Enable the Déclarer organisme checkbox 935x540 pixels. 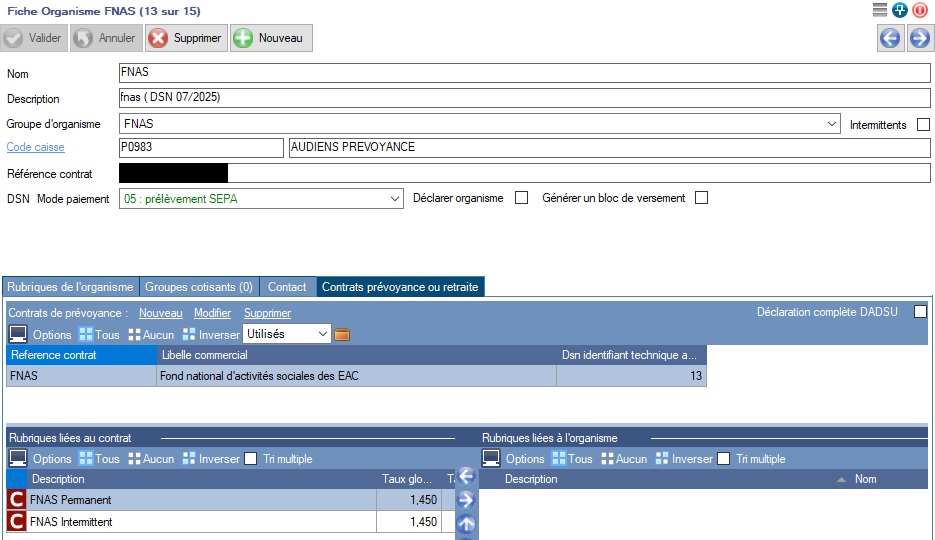(521, 198)
